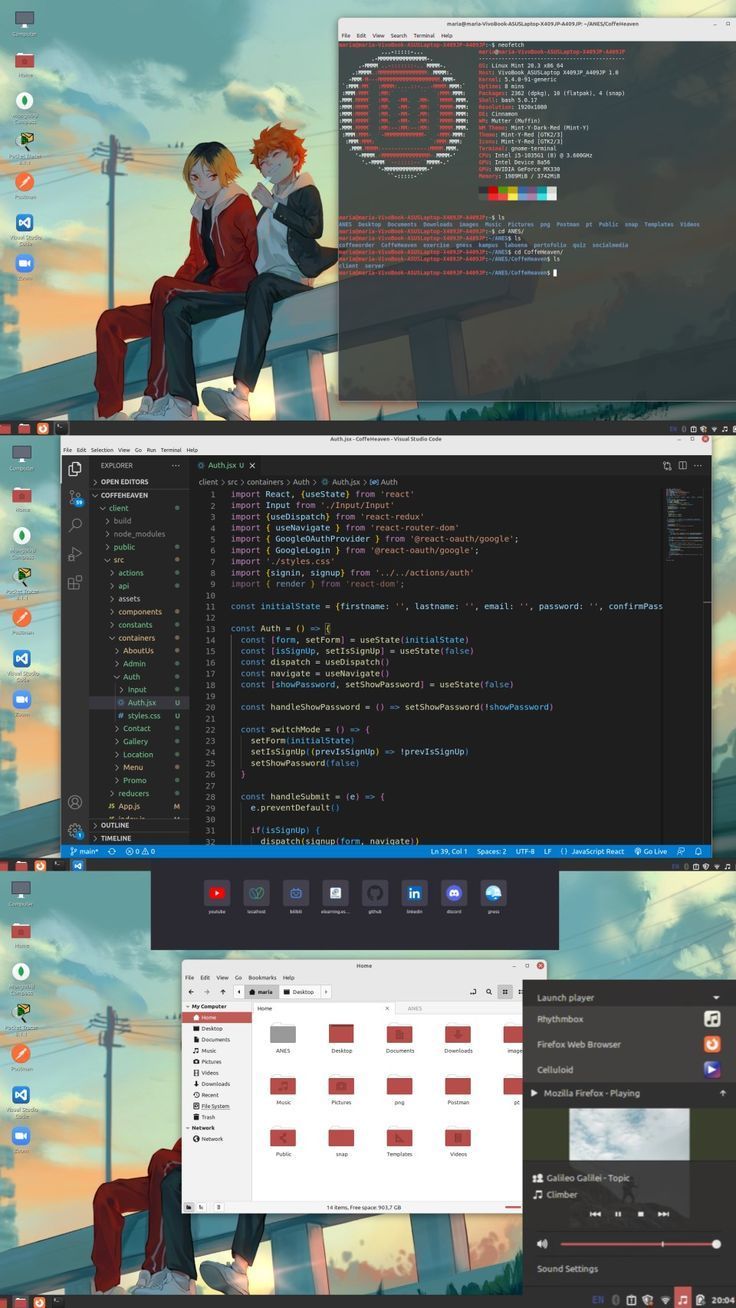Image resolution: width=736 pixels, height=1308 pixels.
Task: Open the Extensions view in VS Code
Action: coord(75,582)
